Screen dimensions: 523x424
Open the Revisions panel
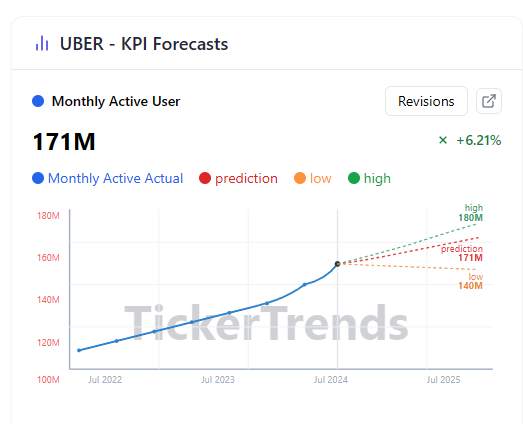(426, 101)
